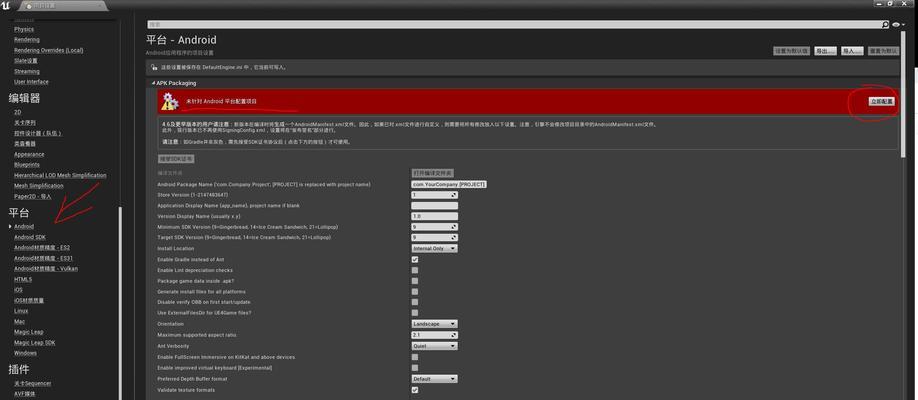Open the Preferred Depth Buffer format dropdown
918x400 pixels.
[434, 379]
